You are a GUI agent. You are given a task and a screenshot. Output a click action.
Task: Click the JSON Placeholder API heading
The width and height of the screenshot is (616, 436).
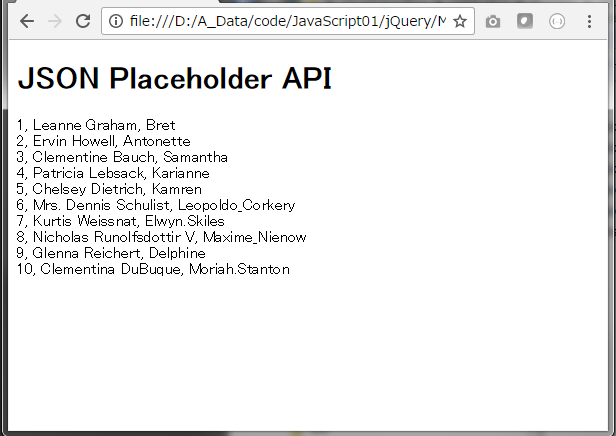coord(175,78)
